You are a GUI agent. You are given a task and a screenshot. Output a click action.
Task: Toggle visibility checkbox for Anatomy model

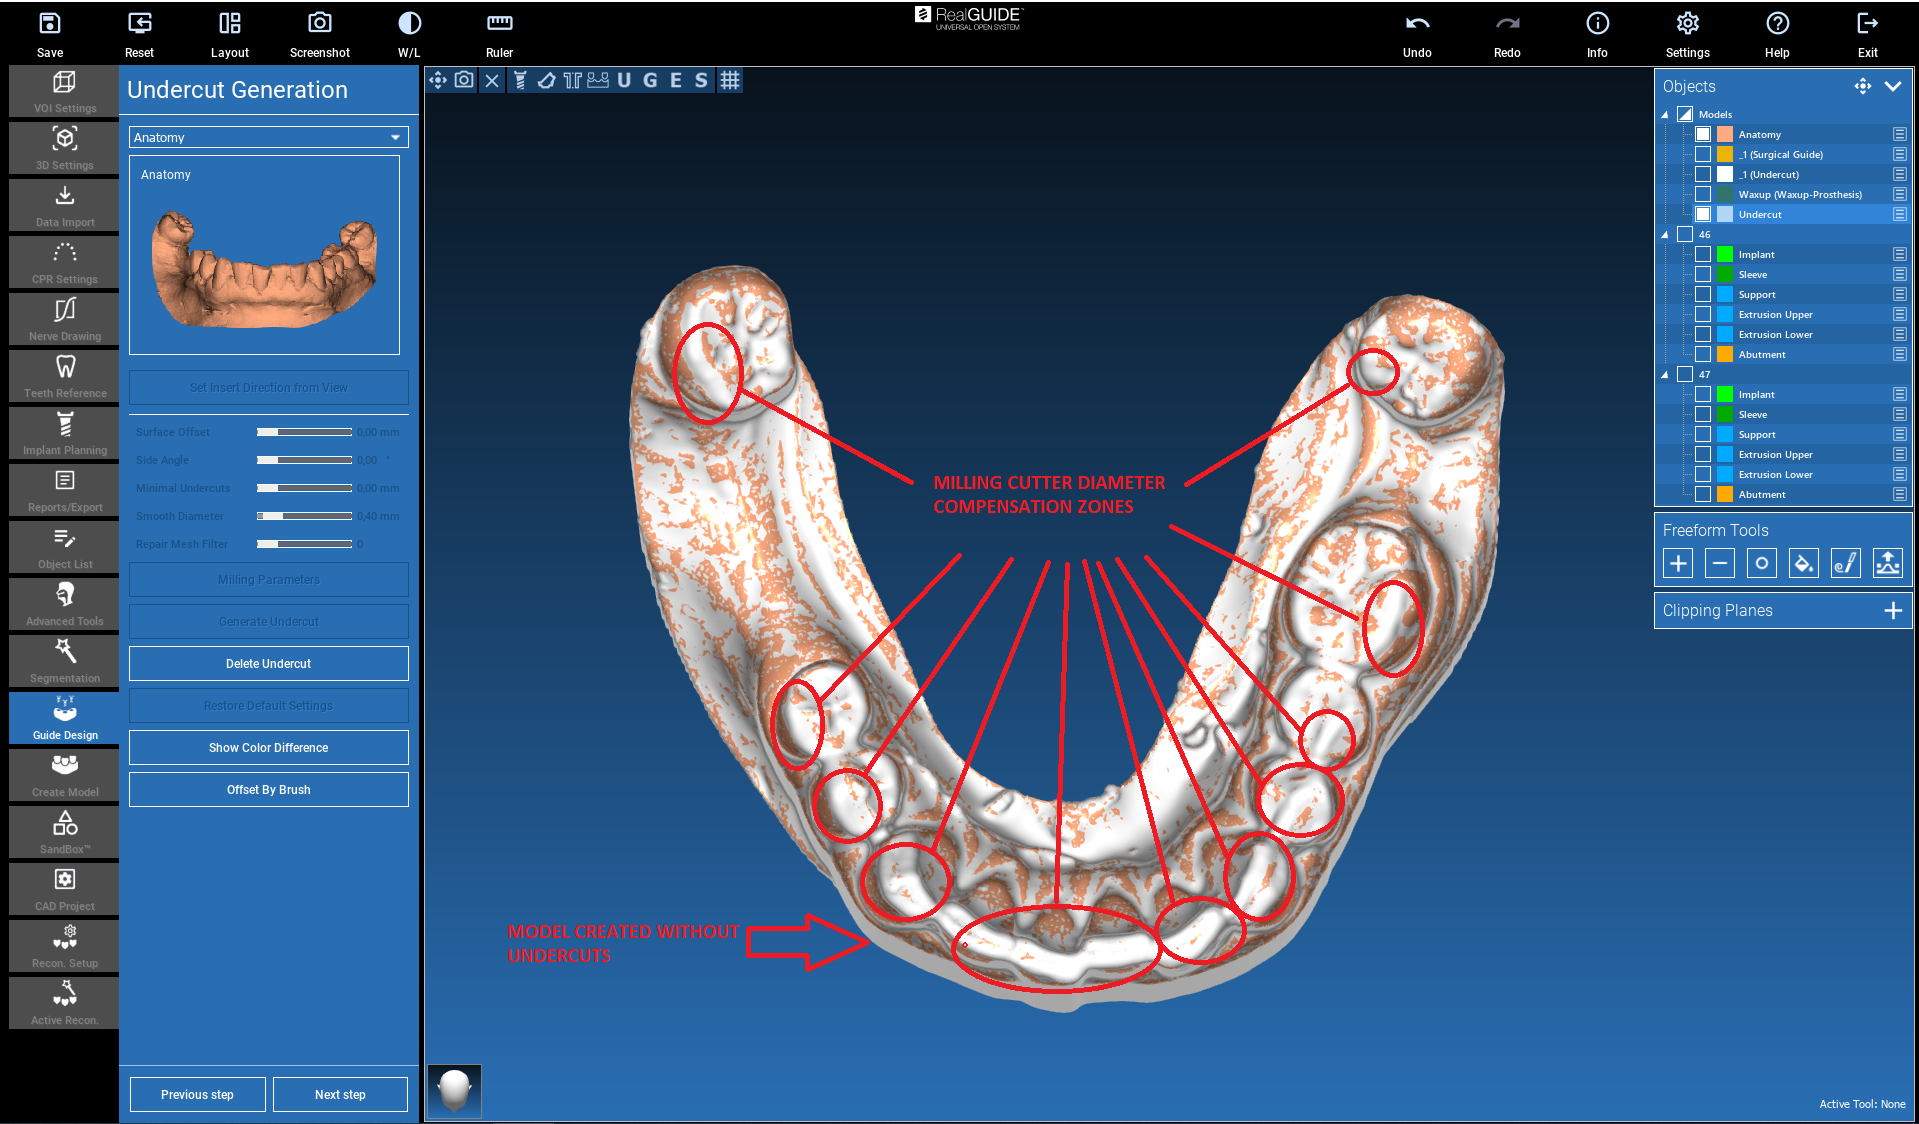[x=1703, y=134]
